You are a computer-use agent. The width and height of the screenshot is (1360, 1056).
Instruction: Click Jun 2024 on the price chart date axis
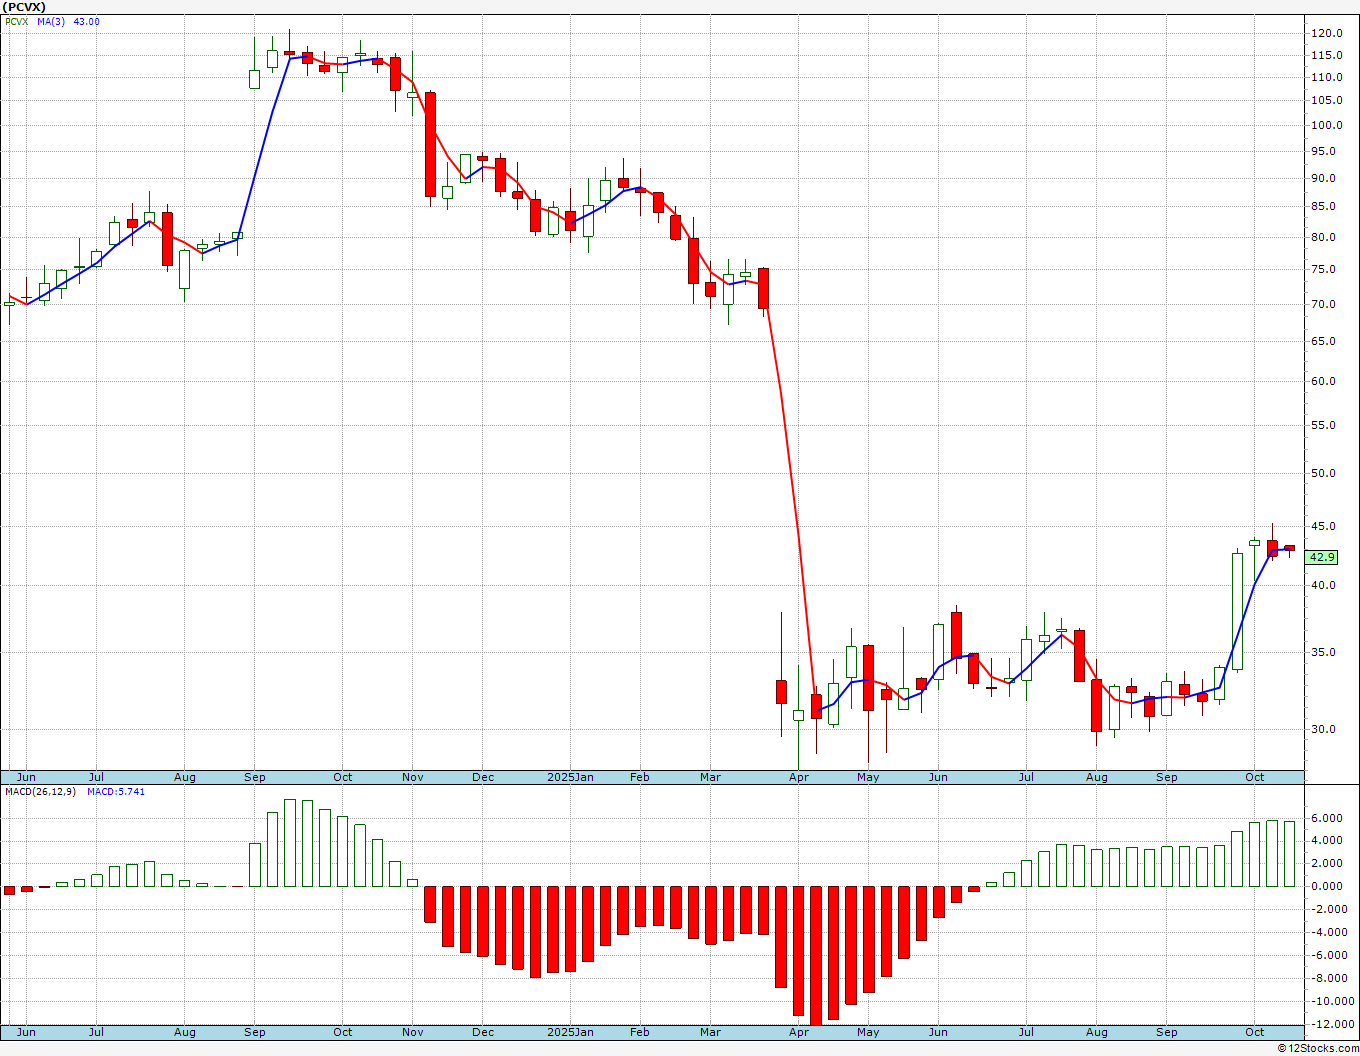(26, 777)
